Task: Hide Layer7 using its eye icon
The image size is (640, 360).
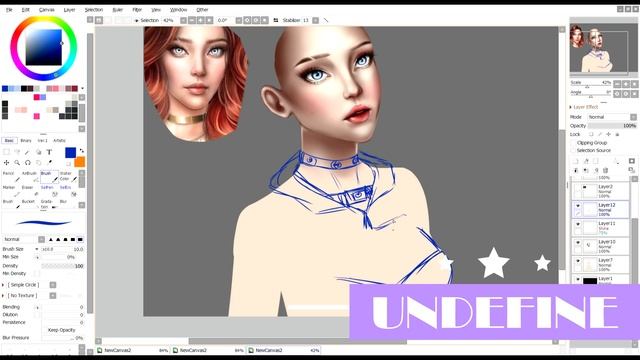Action: click(x=578, y=261)
